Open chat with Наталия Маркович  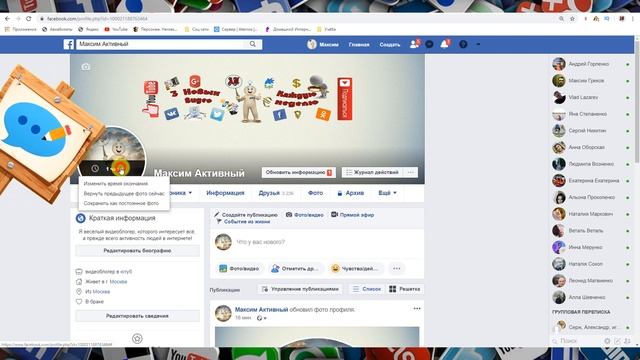pos(591,214)
